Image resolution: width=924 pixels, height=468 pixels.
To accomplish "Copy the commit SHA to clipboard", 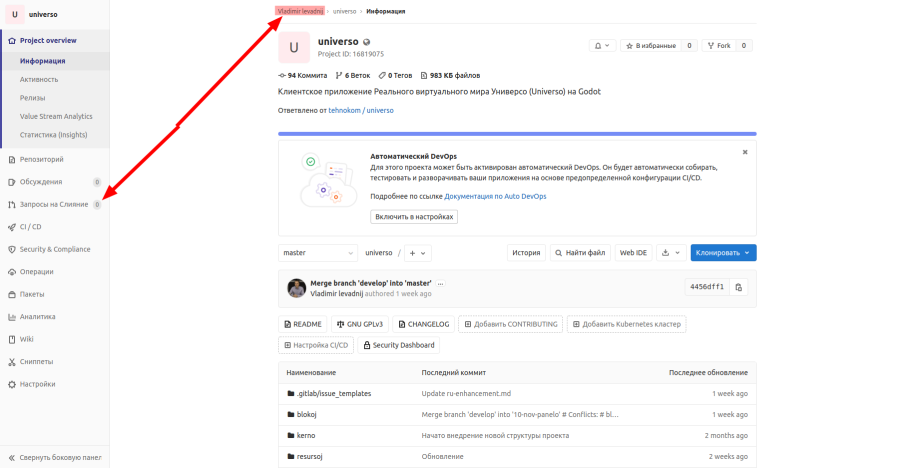I will tap(738, 287).
